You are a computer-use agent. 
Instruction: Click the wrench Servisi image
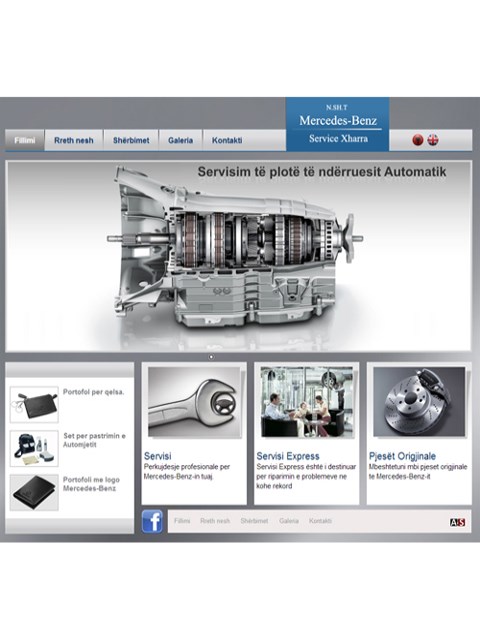(x=194, y=402)
